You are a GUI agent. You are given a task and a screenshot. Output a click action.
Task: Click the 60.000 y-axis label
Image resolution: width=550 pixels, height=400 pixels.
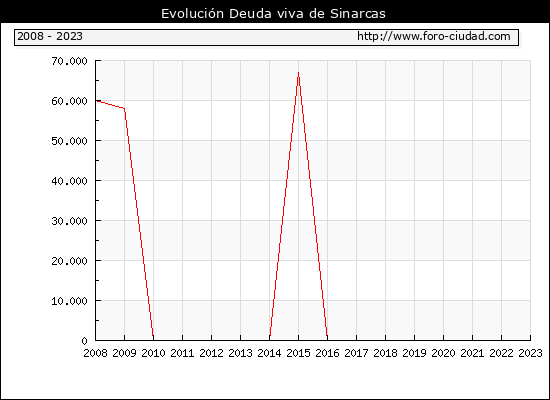(69, 101)
